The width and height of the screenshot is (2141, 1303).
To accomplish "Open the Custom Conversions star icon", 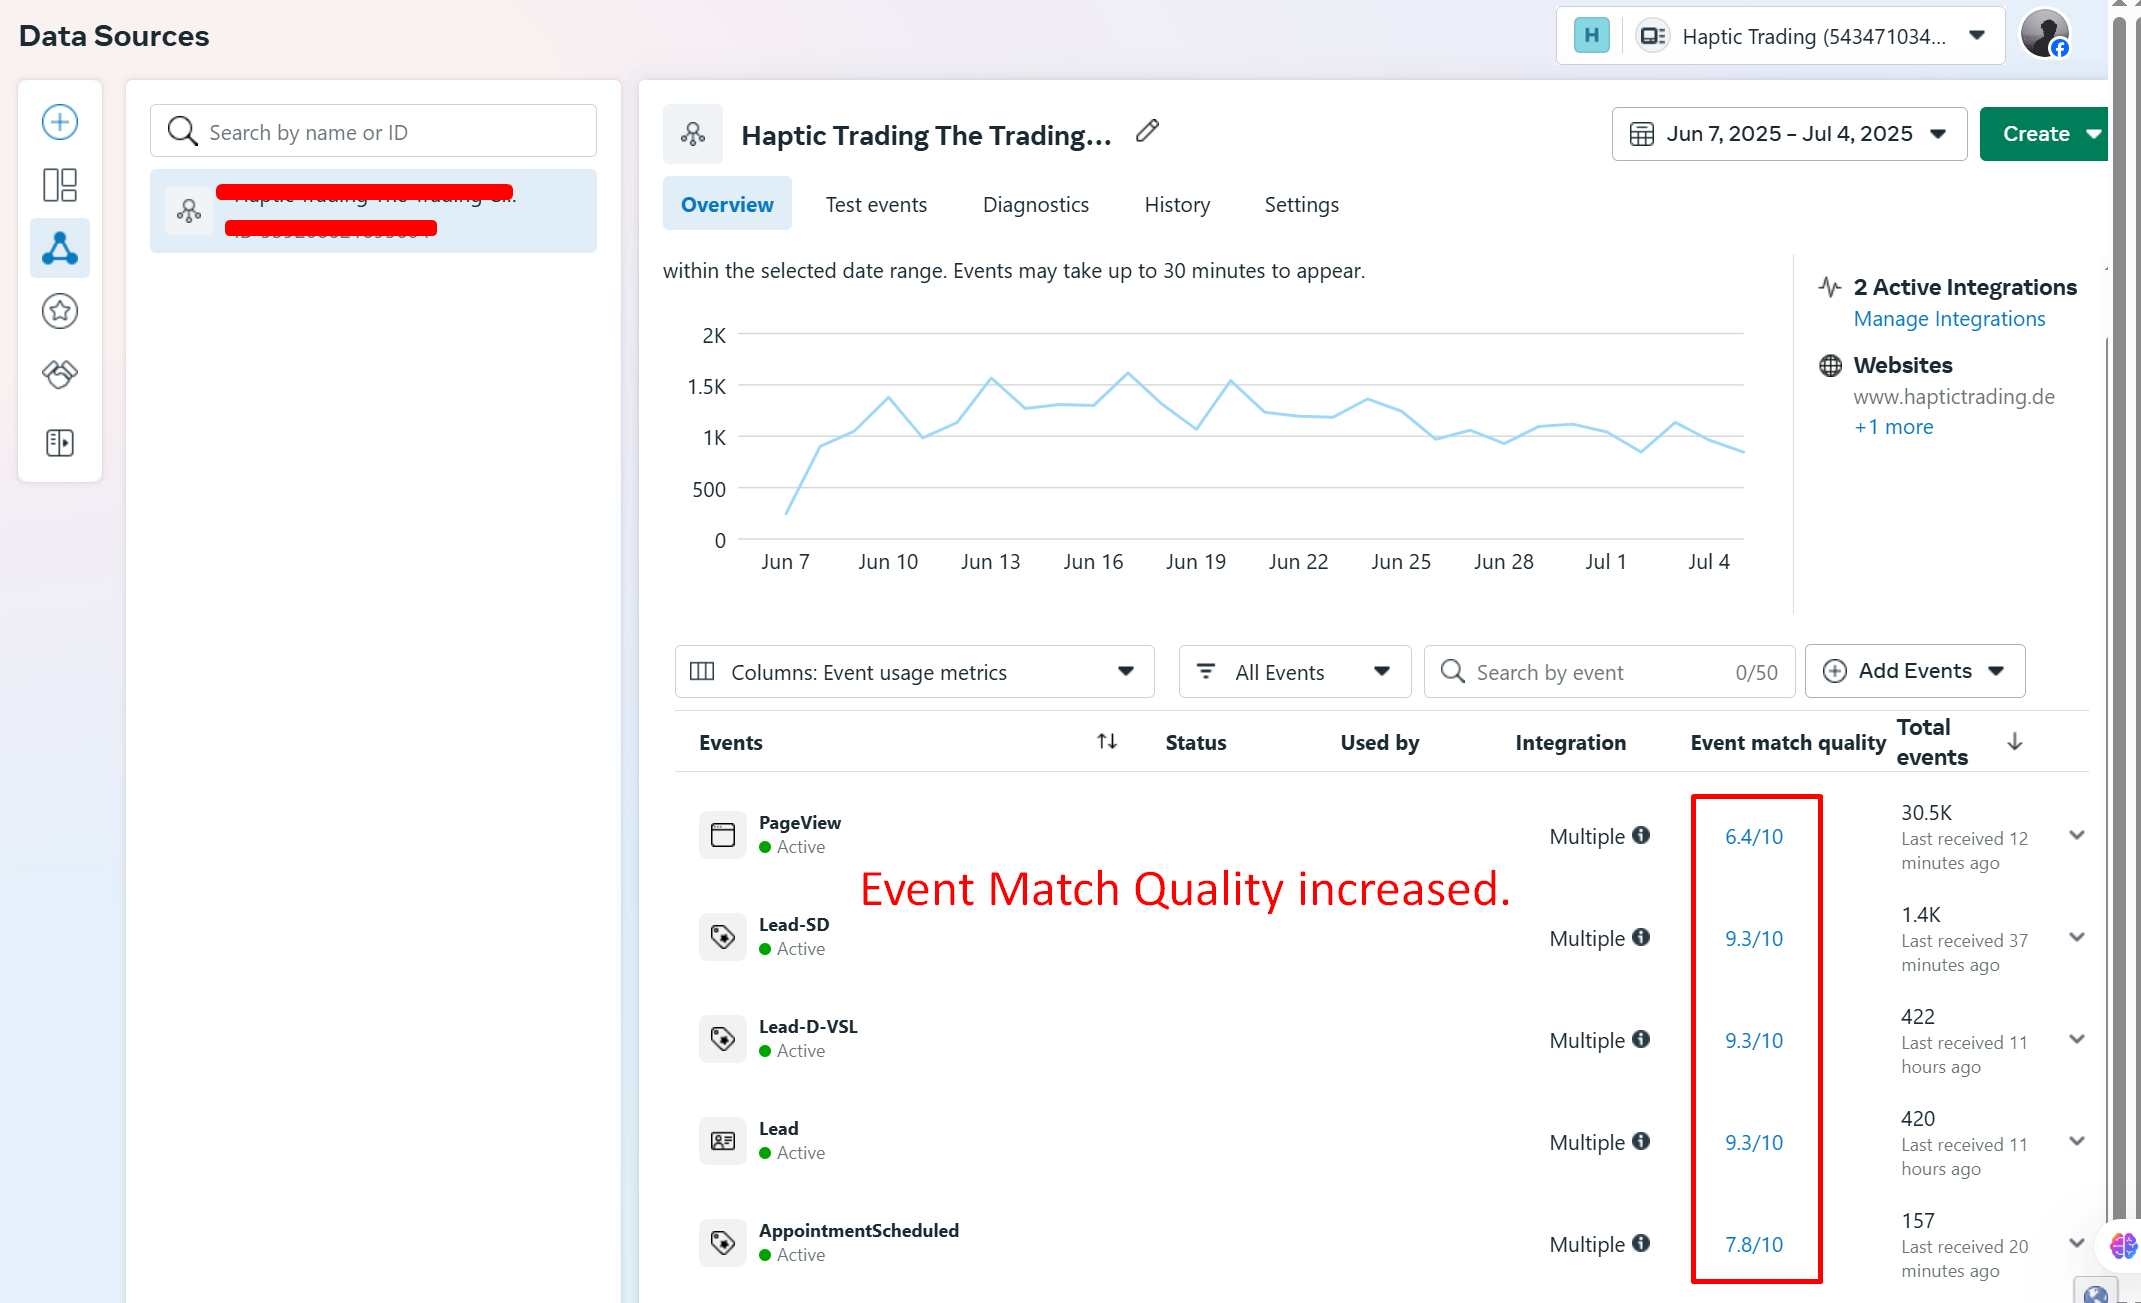I will (x=60, y=311).
